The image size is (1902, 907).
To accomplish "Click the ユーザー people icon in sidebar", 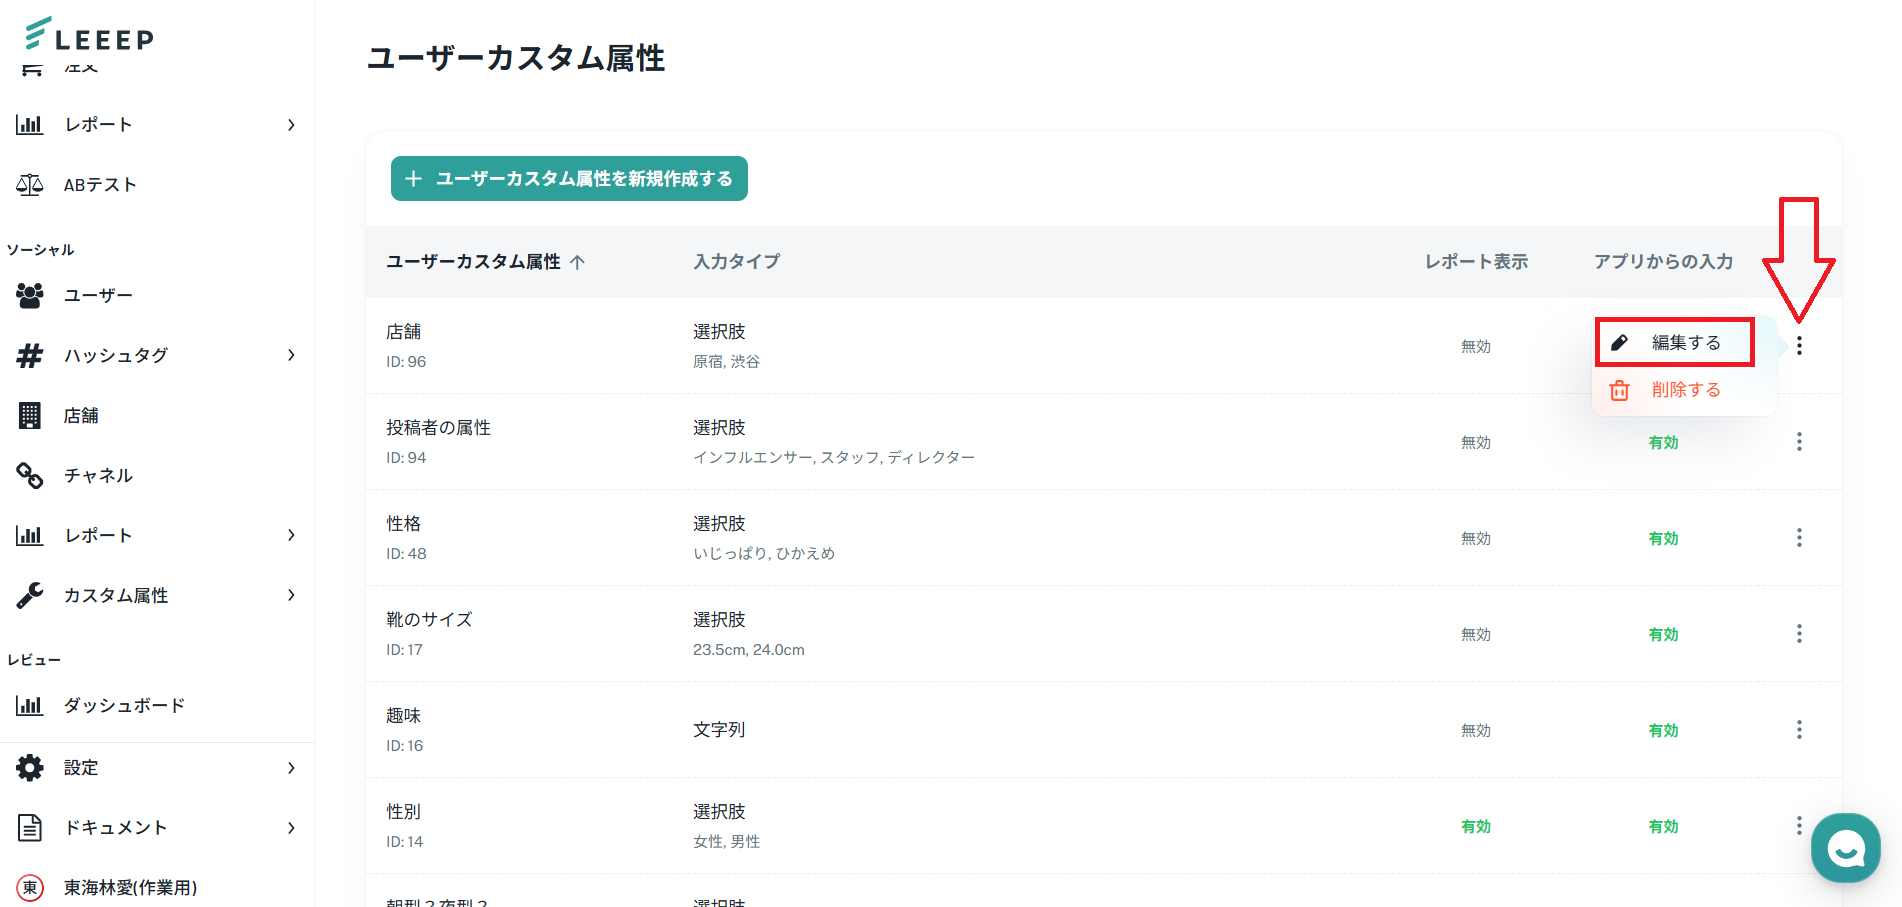I will [30, 295].
